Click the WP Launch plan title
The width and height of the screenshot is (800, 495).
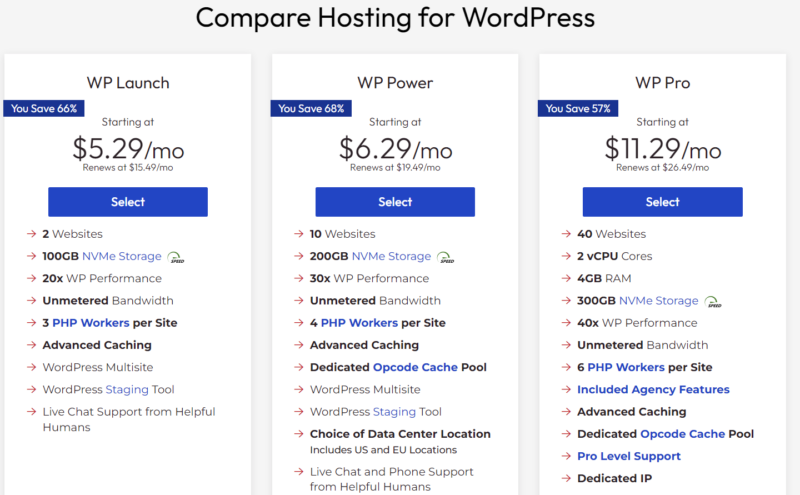pos(128,83)
